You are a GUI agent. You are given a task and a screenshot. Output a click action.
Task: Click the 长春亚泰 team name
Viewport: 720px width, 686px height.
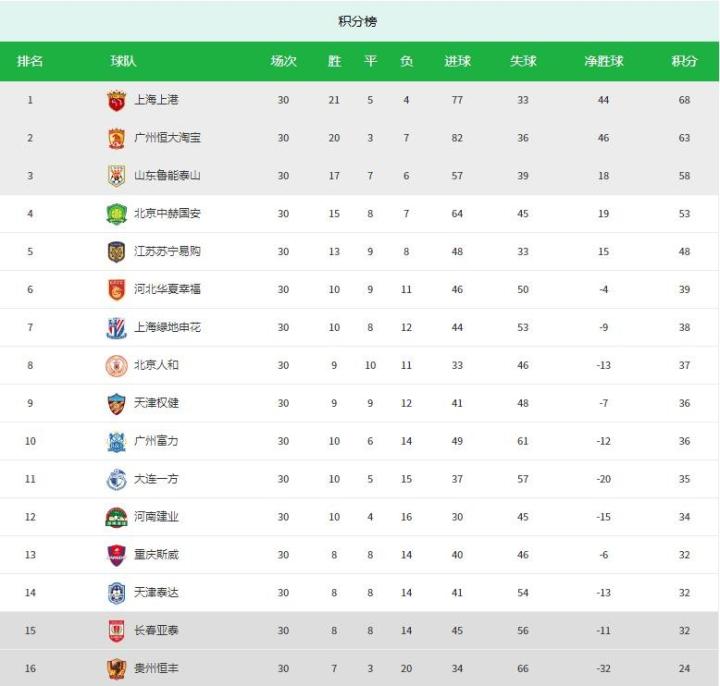[x=156, y=631]
